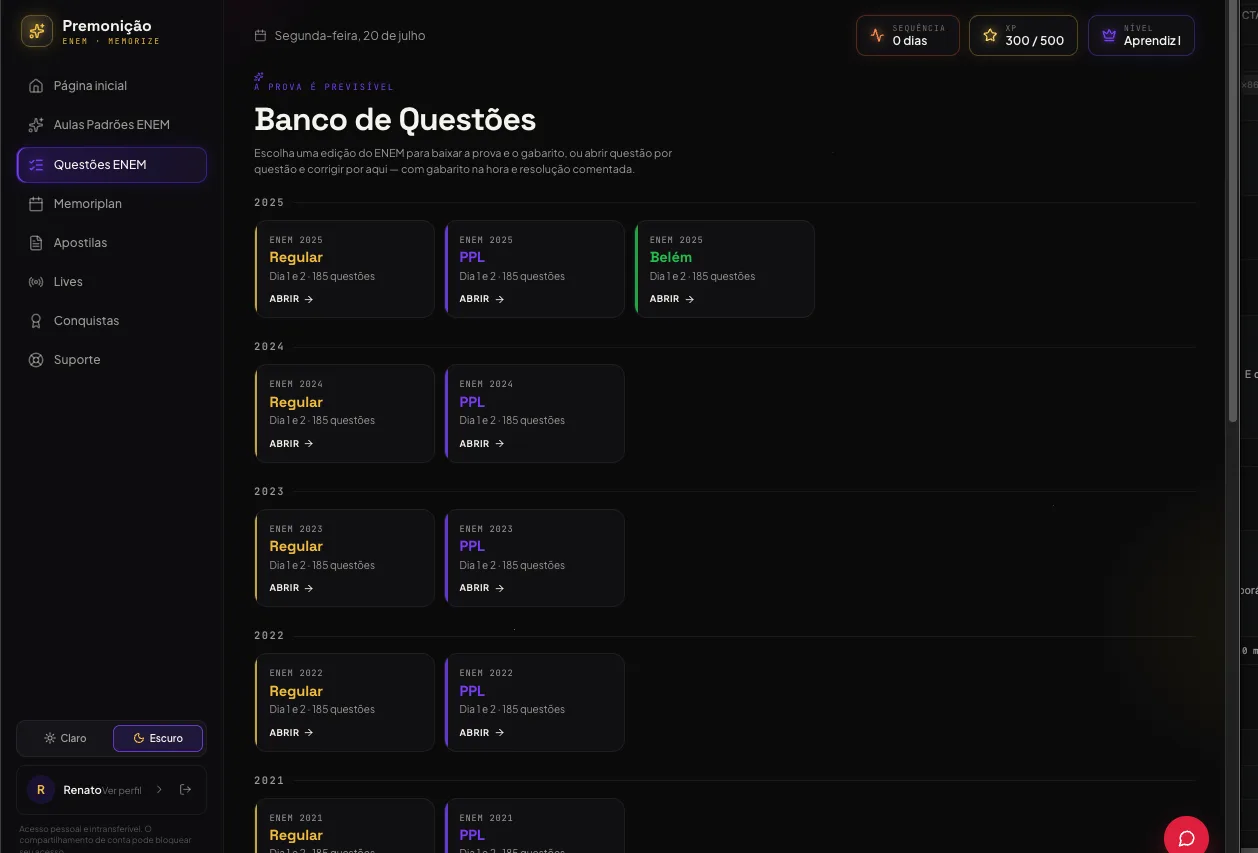Select Questões ENEM checklist icon
The width and height of the screenshot is (1258, 853).
pyautogui.click(x=36, y=165)
